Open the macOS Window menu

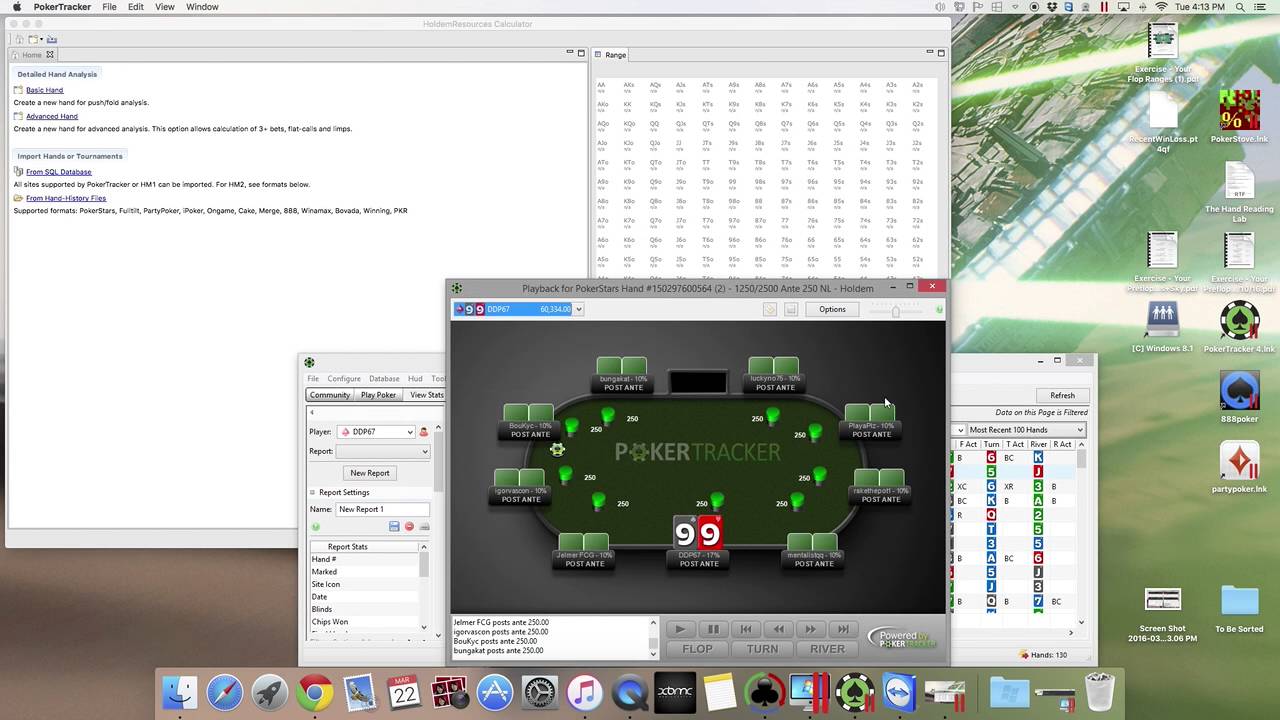click(202, 7)
